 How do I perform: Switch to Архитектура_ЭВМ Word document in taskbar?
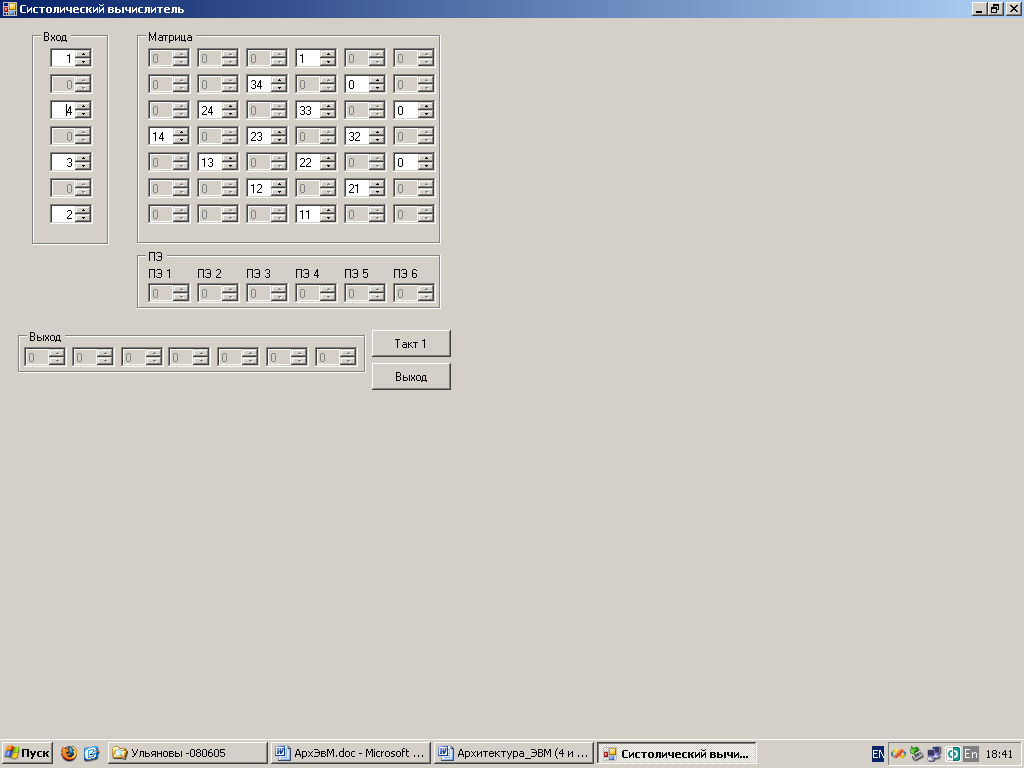click(x=514, y=753)
